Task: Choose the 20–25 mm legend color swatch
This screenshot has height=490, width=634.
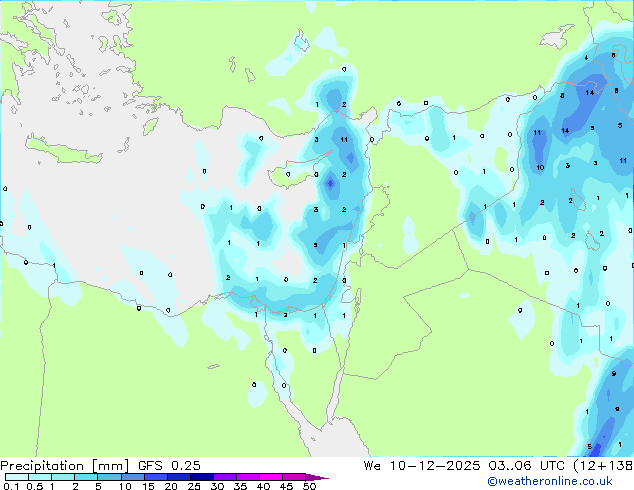Action: [178, 477]
